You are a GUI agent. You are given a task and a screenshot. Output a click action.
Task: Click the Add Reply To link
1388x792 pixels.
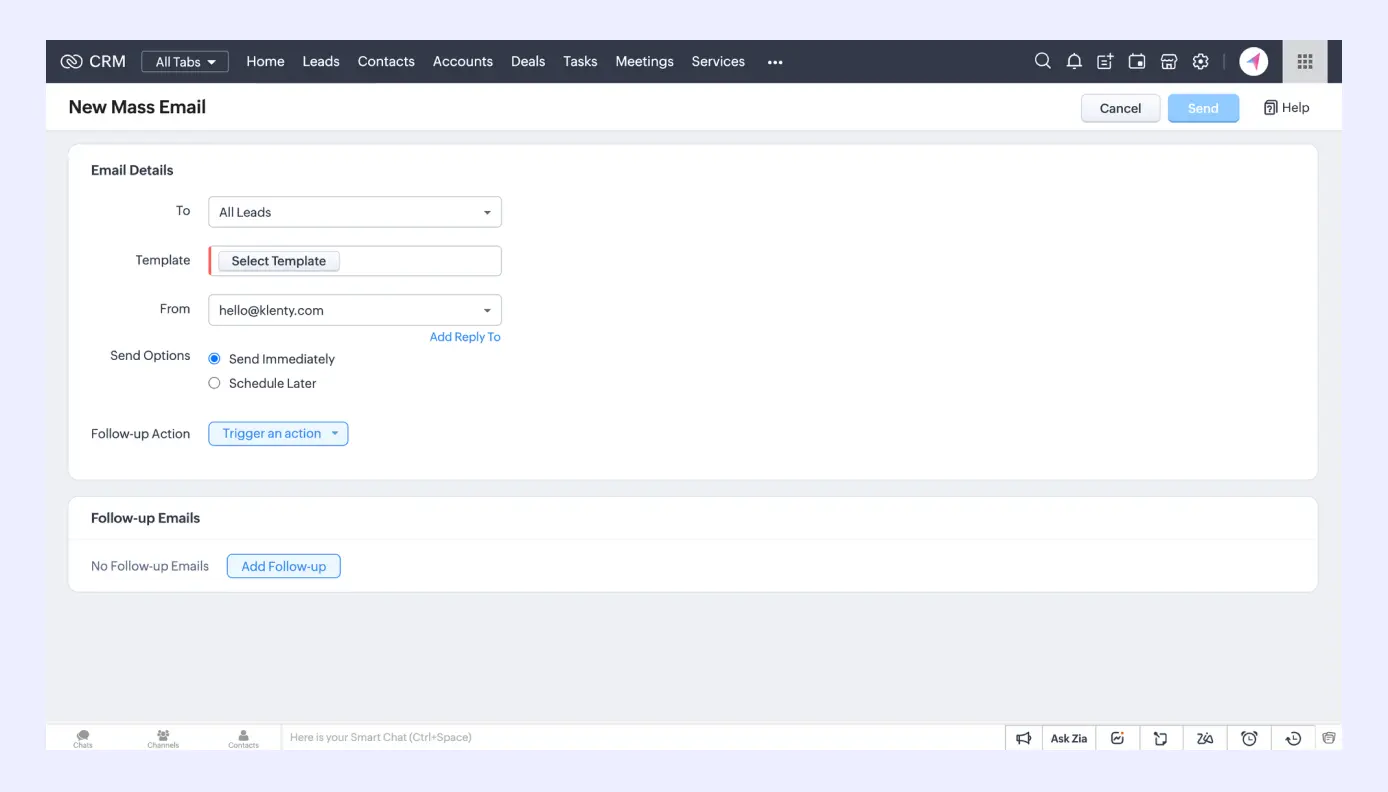[465, 337]
